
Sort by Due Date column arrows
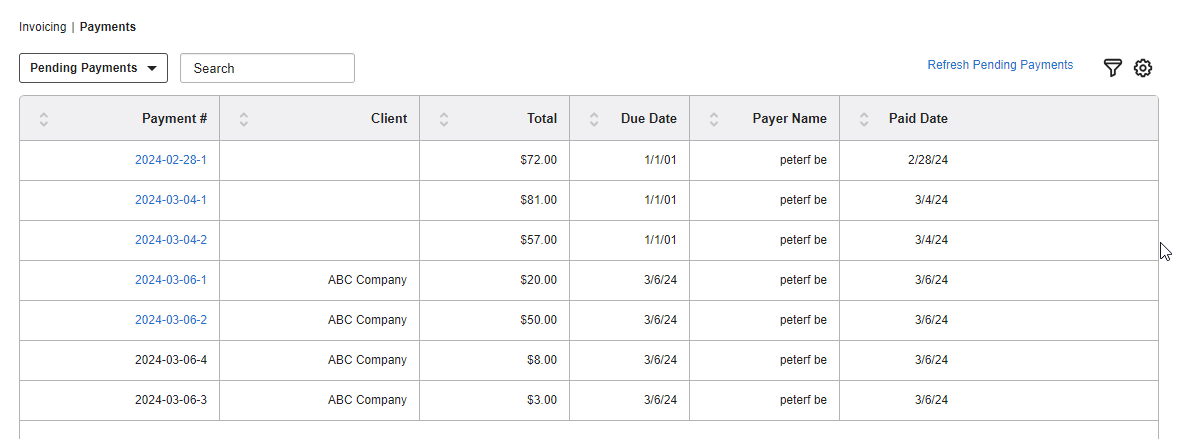[x=594, y=119]
